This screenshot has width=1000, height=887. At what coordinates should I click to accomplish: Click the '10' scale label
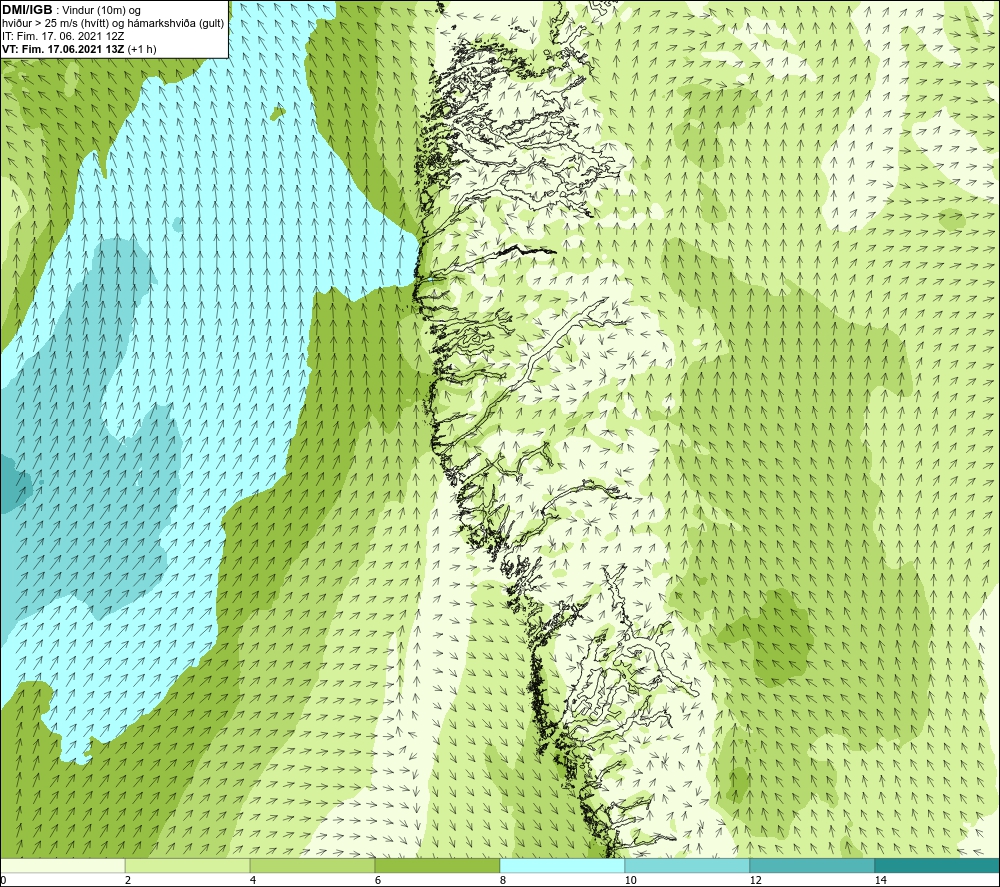pos(630,880)
